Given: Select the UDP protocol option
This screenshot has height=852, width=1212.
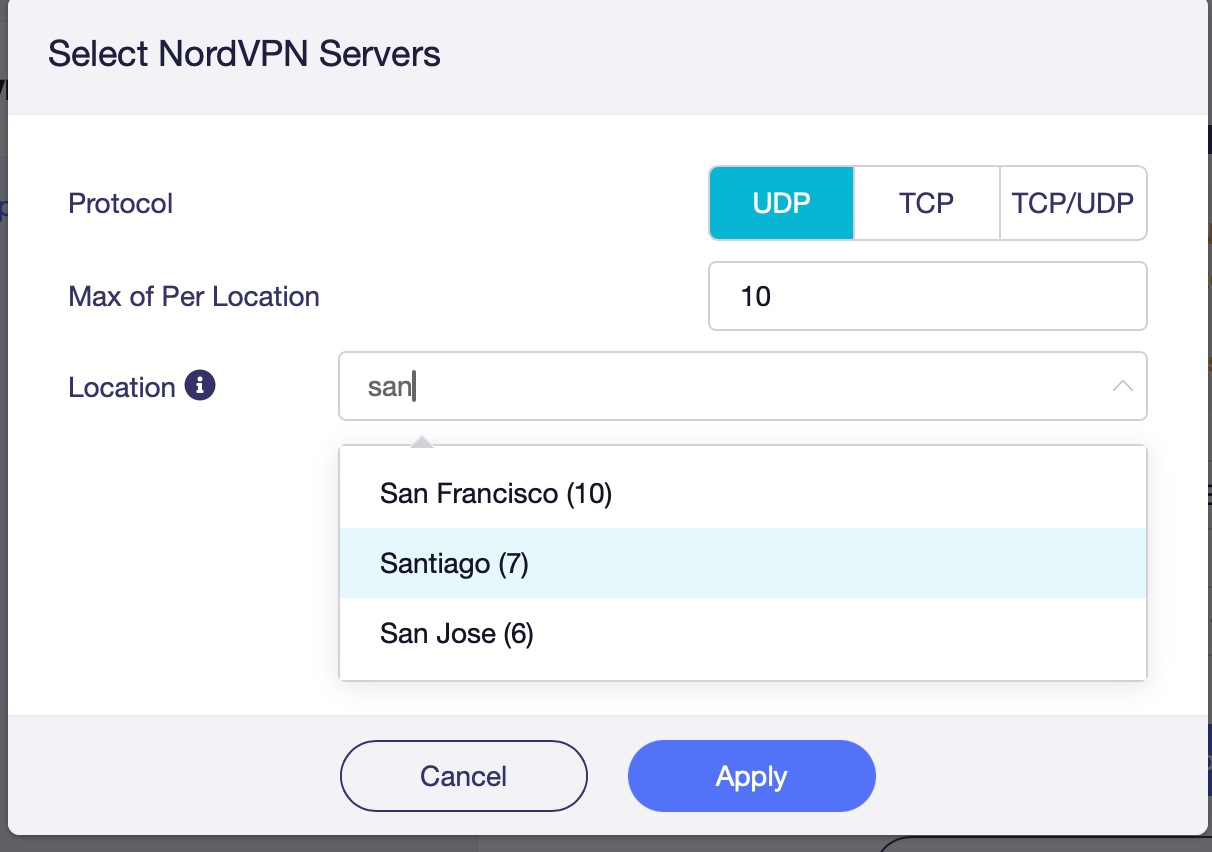Looking at the screenshot, I should coord(781,203).
